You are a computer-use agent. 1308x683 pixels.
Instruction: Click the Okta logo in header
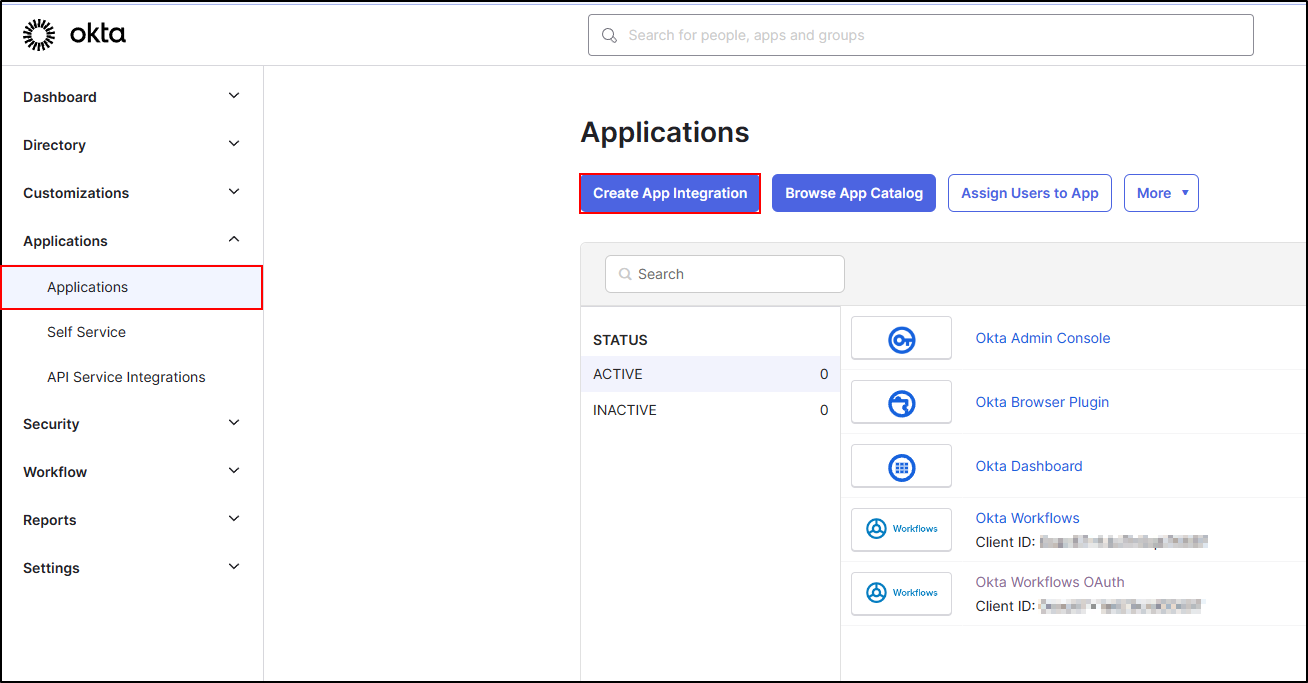point(75,35)
